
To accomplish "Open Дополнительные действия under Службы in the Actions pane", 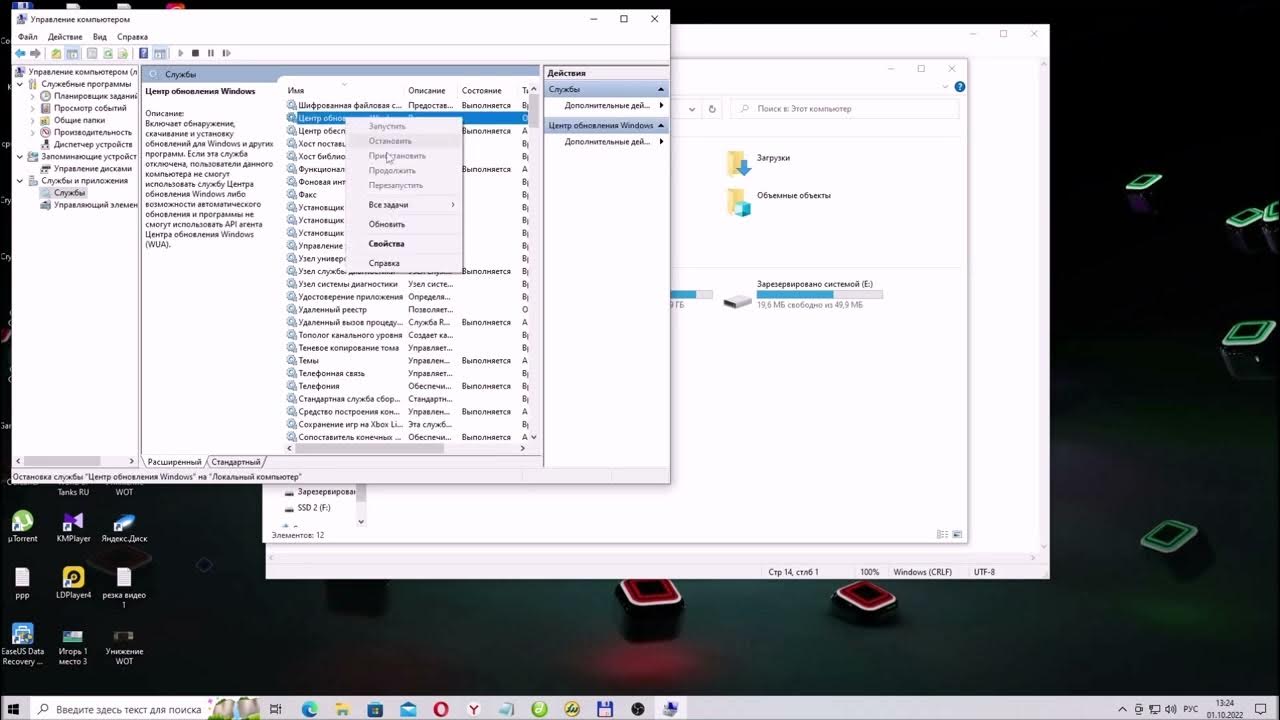I will click(x=607, y=105).
